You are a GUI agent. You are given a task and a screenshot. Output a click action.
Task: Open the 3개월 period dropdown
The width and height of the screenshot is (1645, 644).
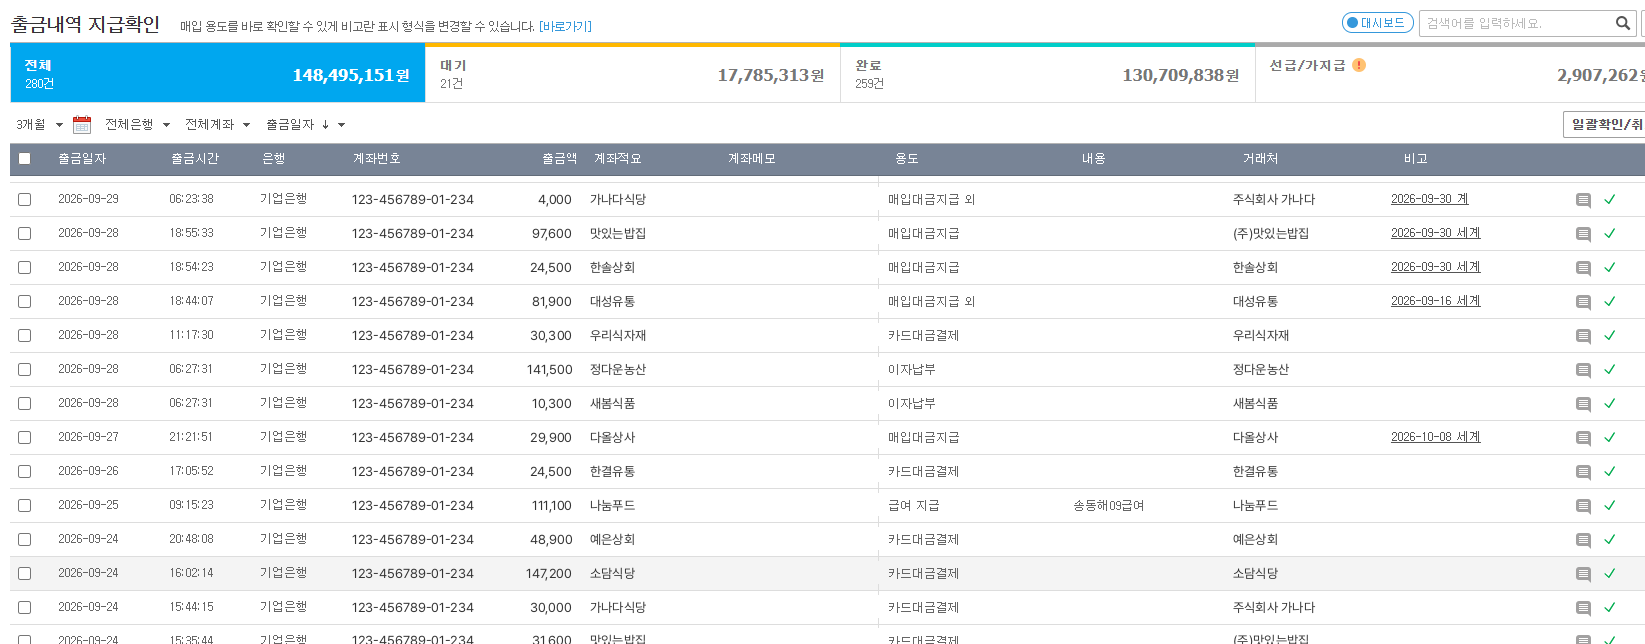pos(39,125)
